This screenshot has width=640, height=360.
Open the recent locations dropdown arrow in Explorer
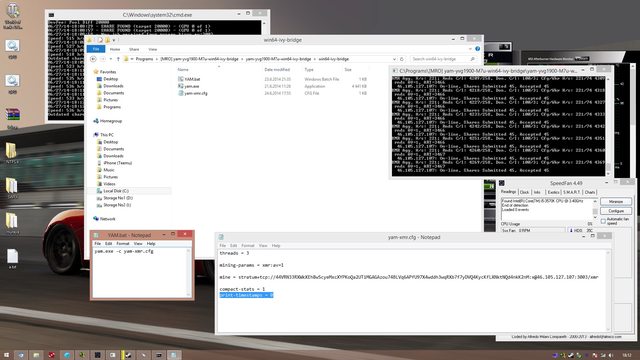point(111,59)
